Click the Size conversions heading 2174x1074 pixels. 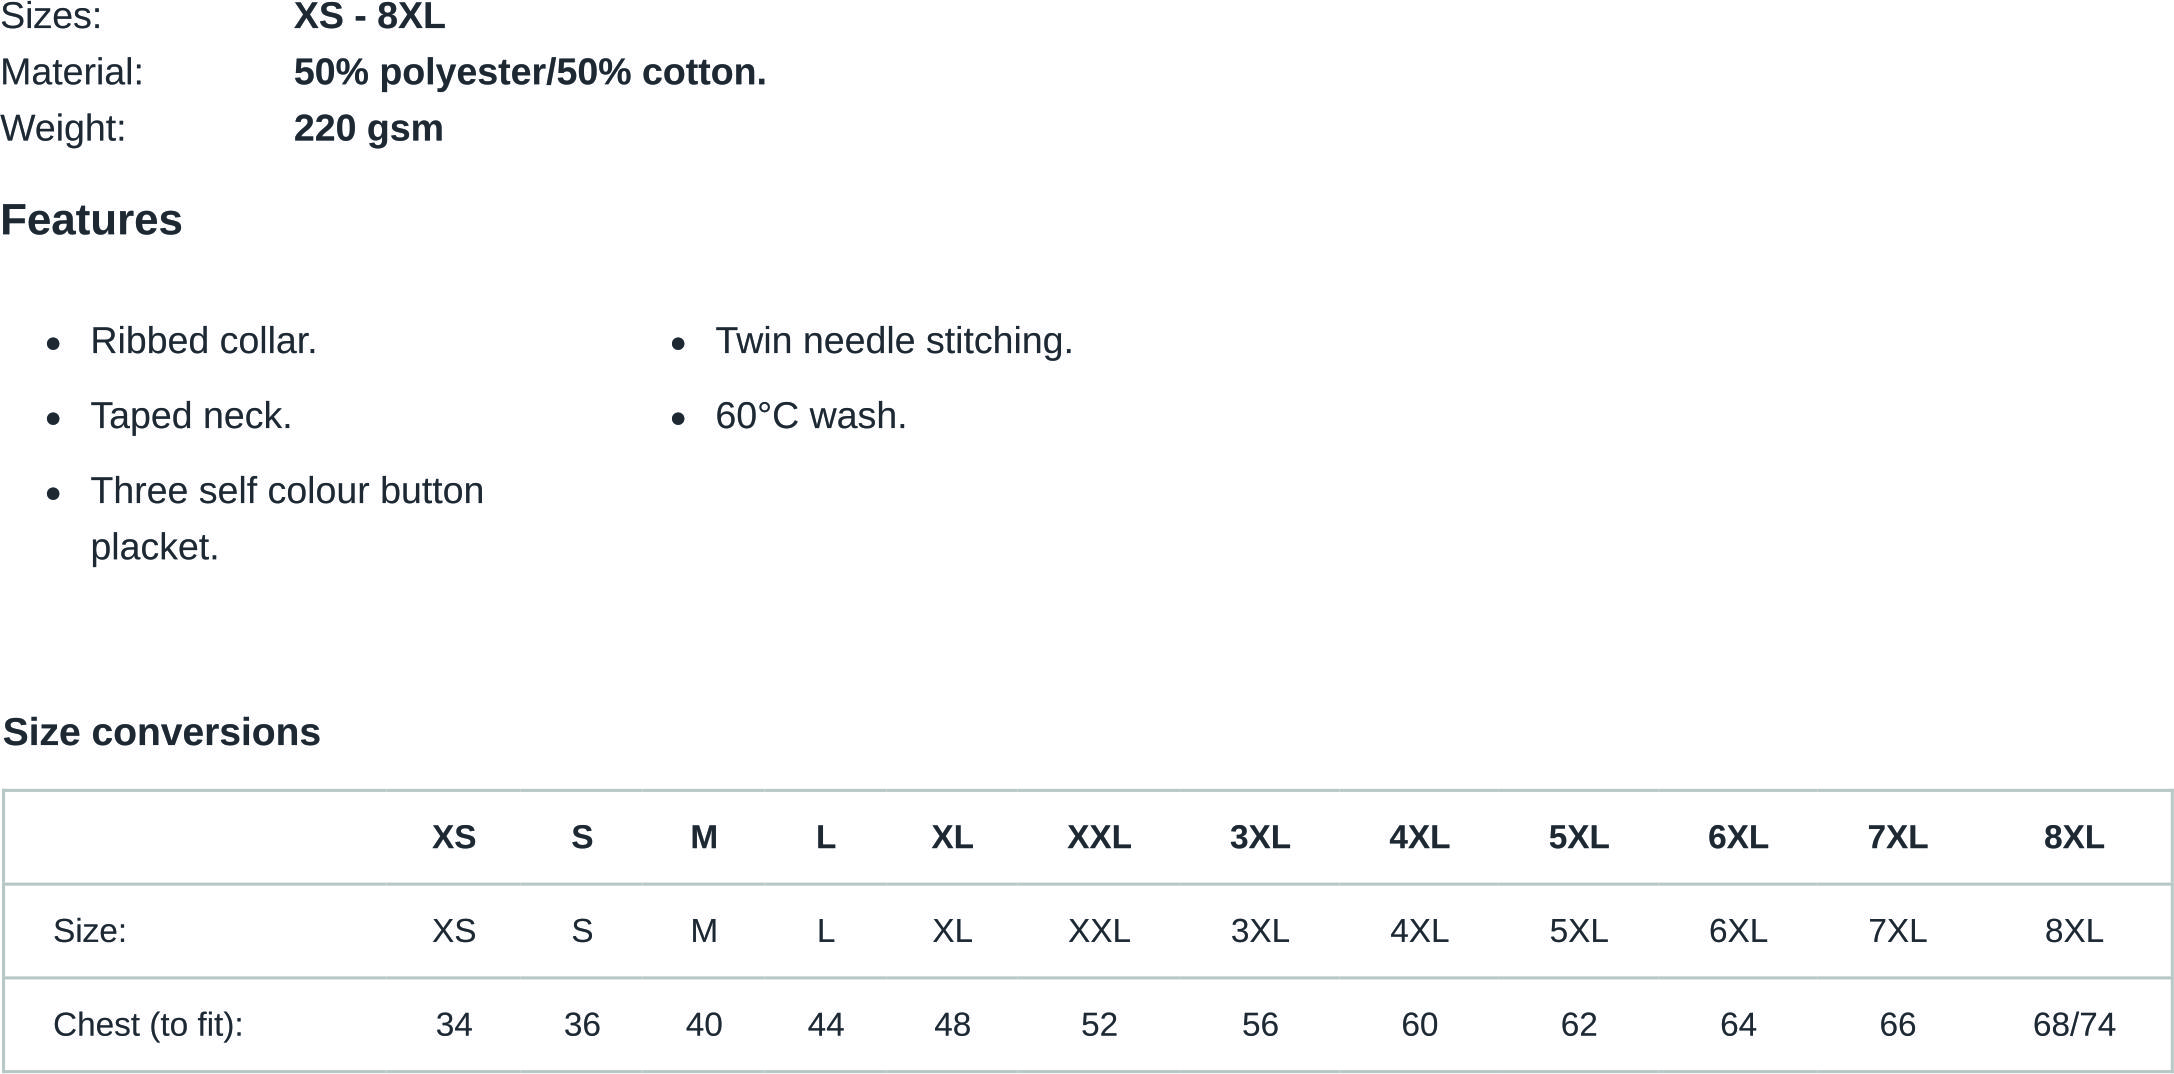[162, 732]
